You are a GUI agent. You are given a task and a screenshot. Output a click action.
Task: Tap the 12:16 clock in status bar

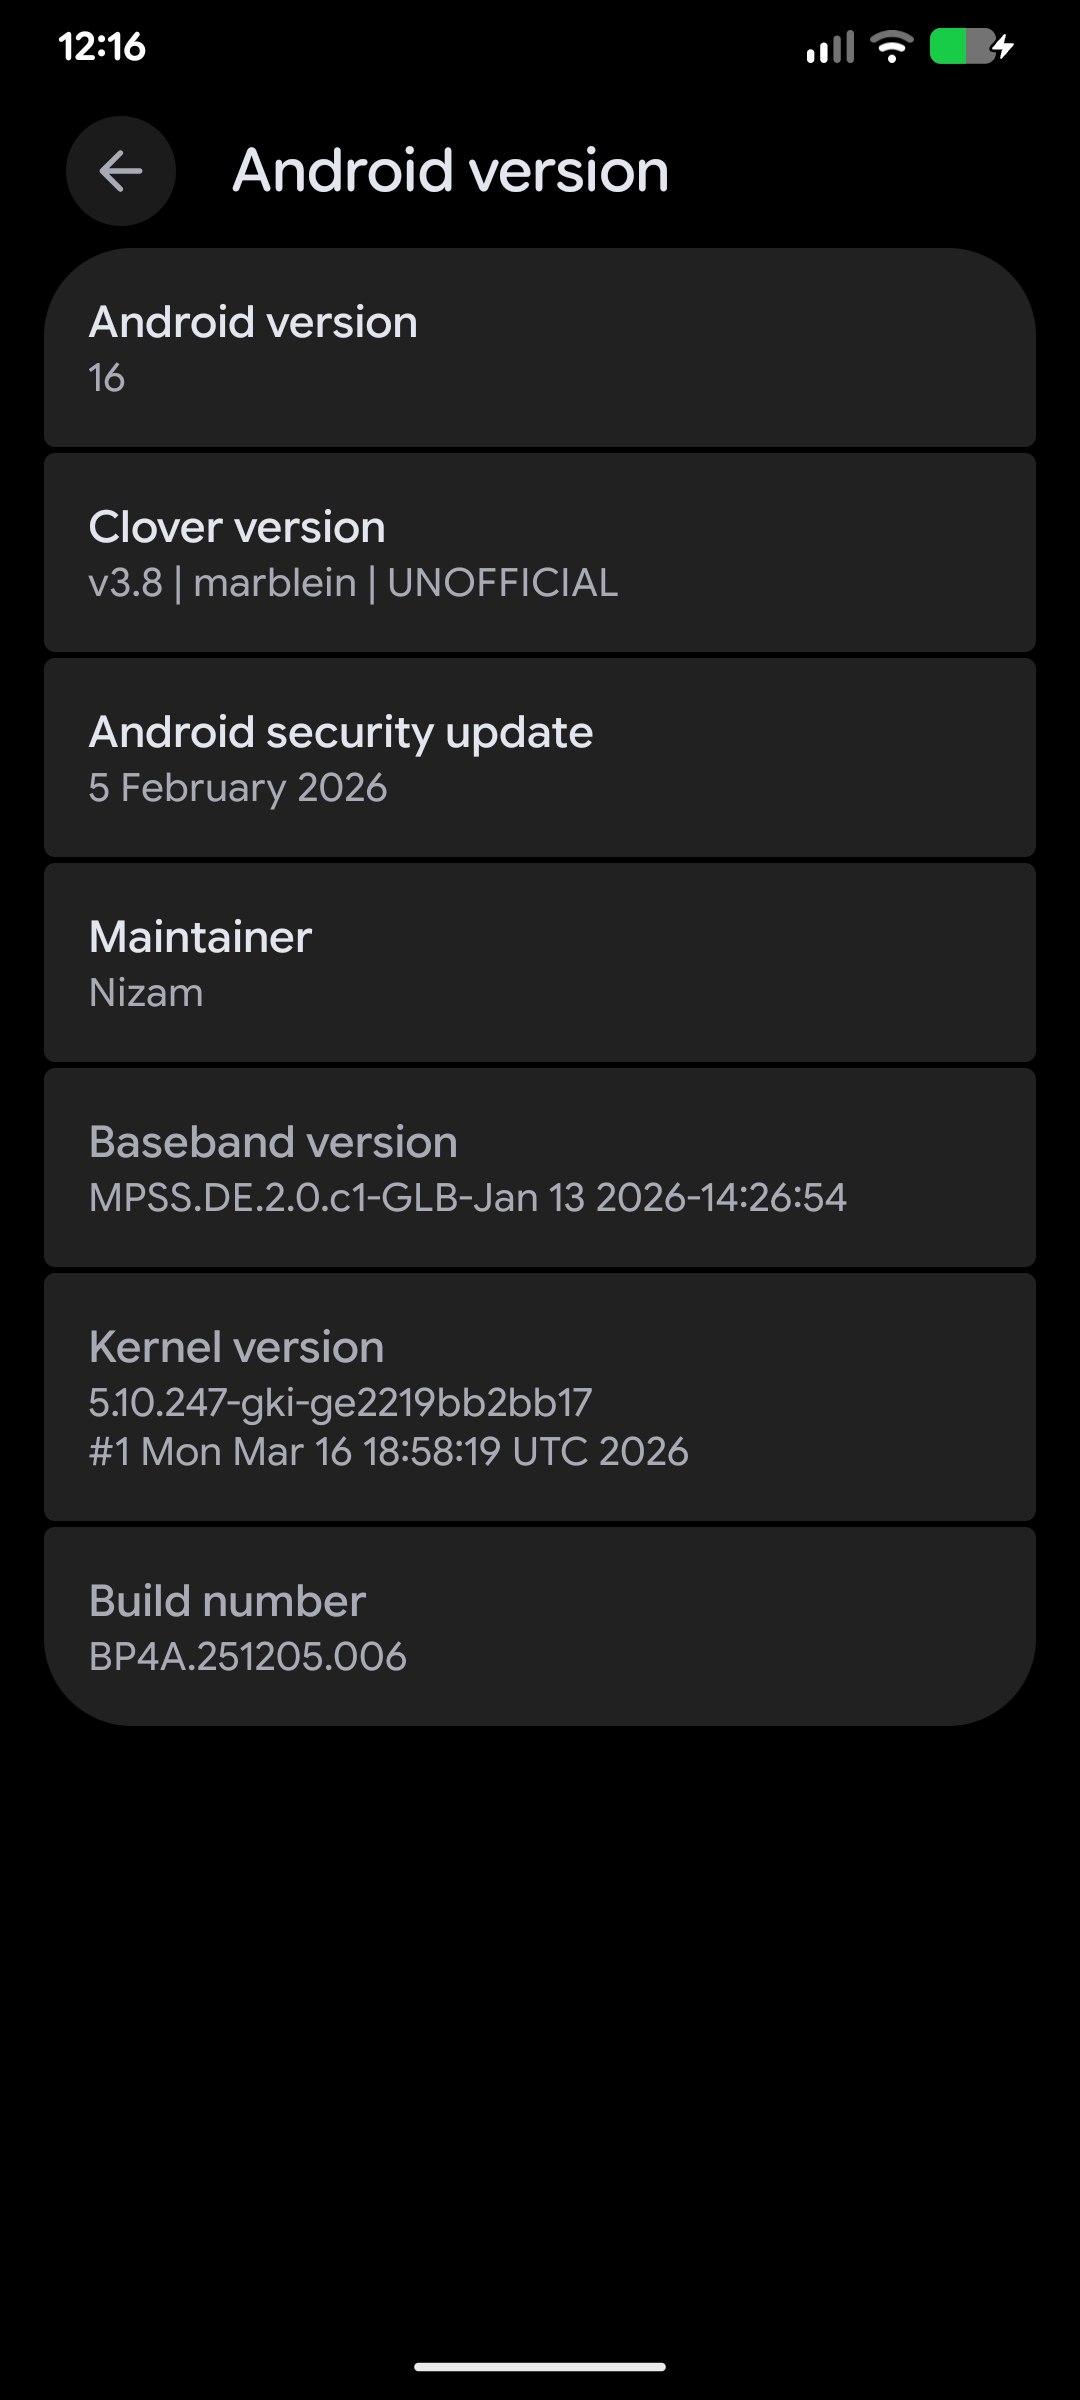click(102, 46)
